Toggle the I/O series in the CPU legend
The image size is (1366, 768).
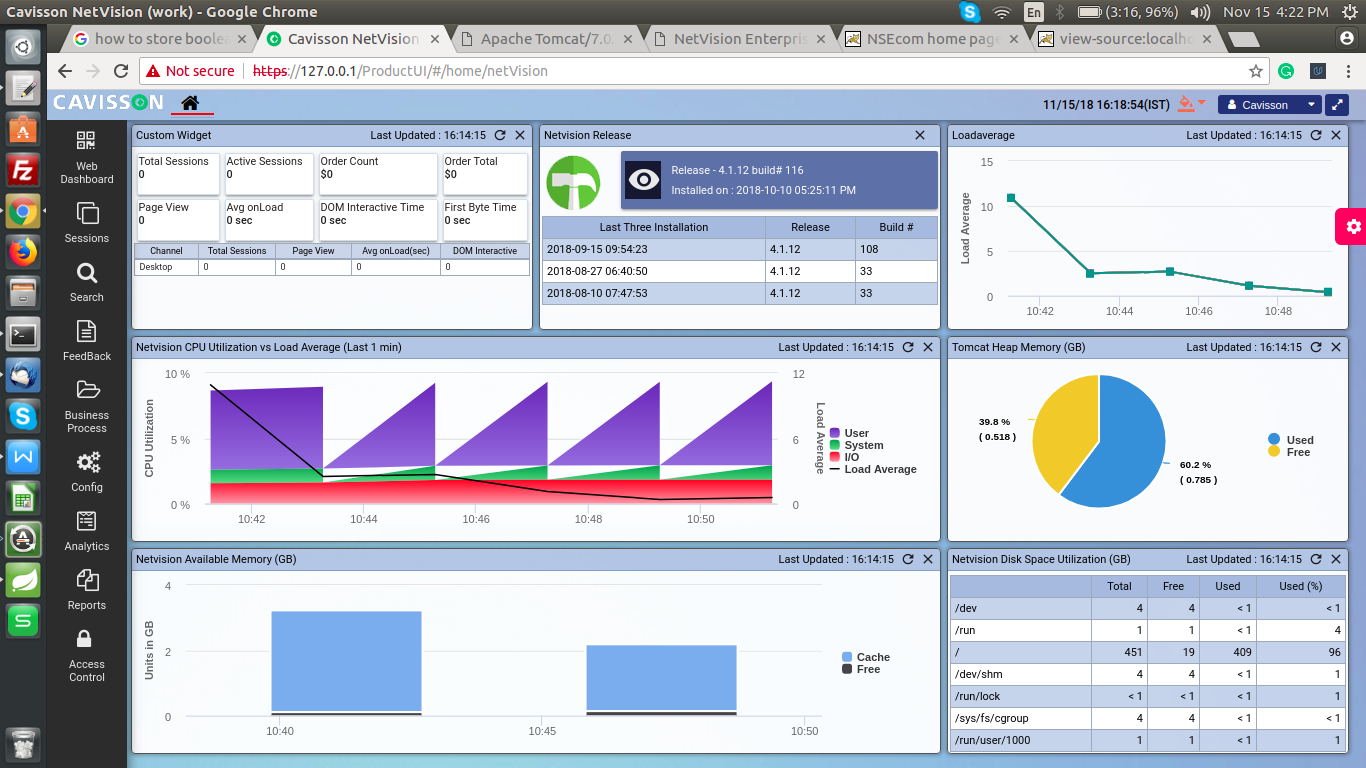(844, 457)
